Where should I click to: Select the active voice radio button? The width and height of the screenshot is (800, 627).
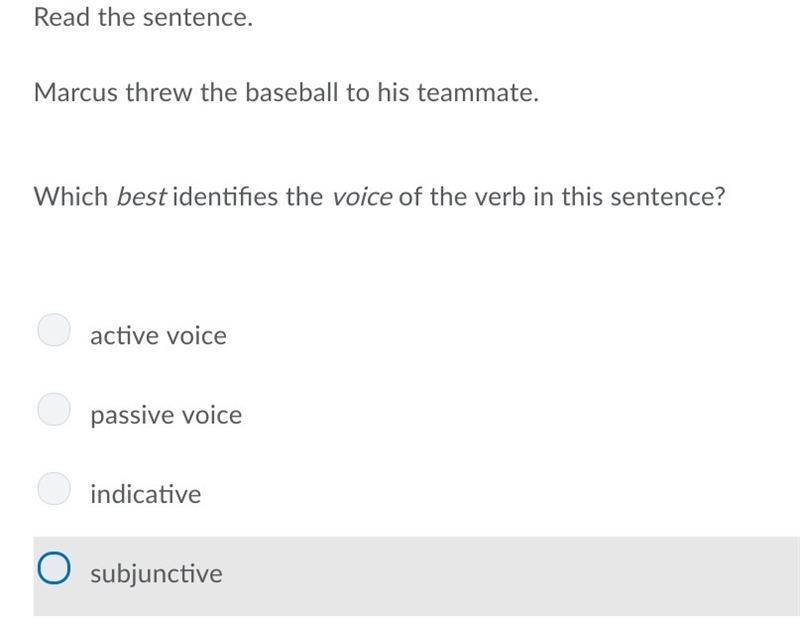[x=54, y=330]
